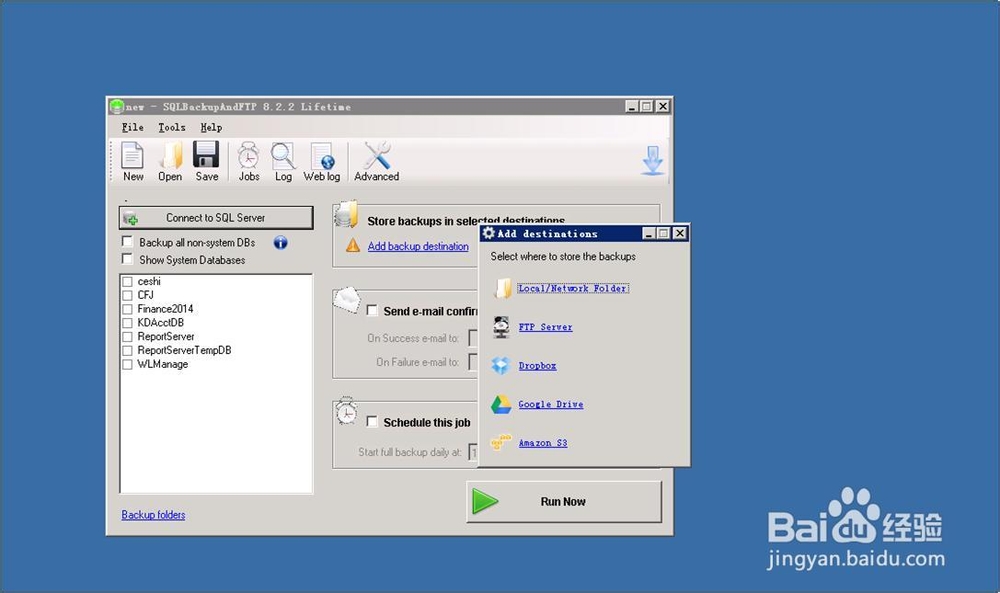Open the Tools menu

[x=172, y=128]
